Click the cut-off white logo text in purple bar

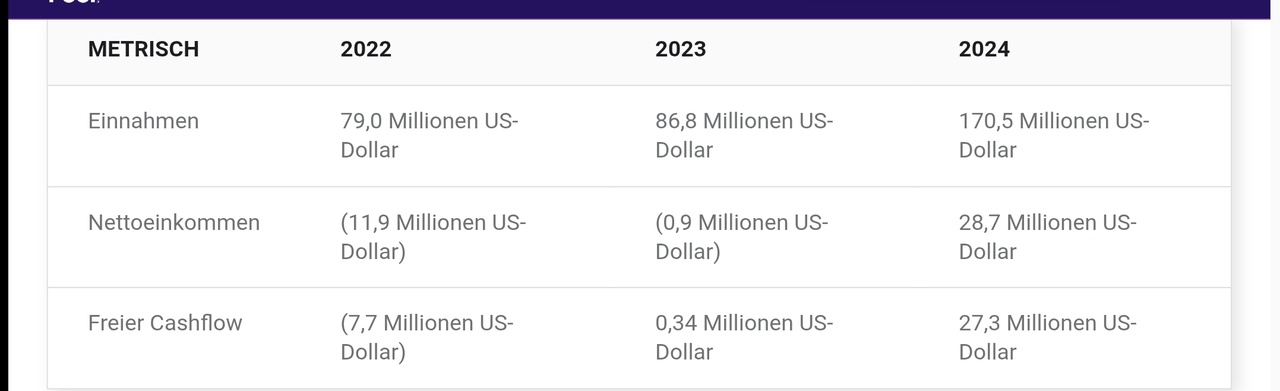coord(74,3)
